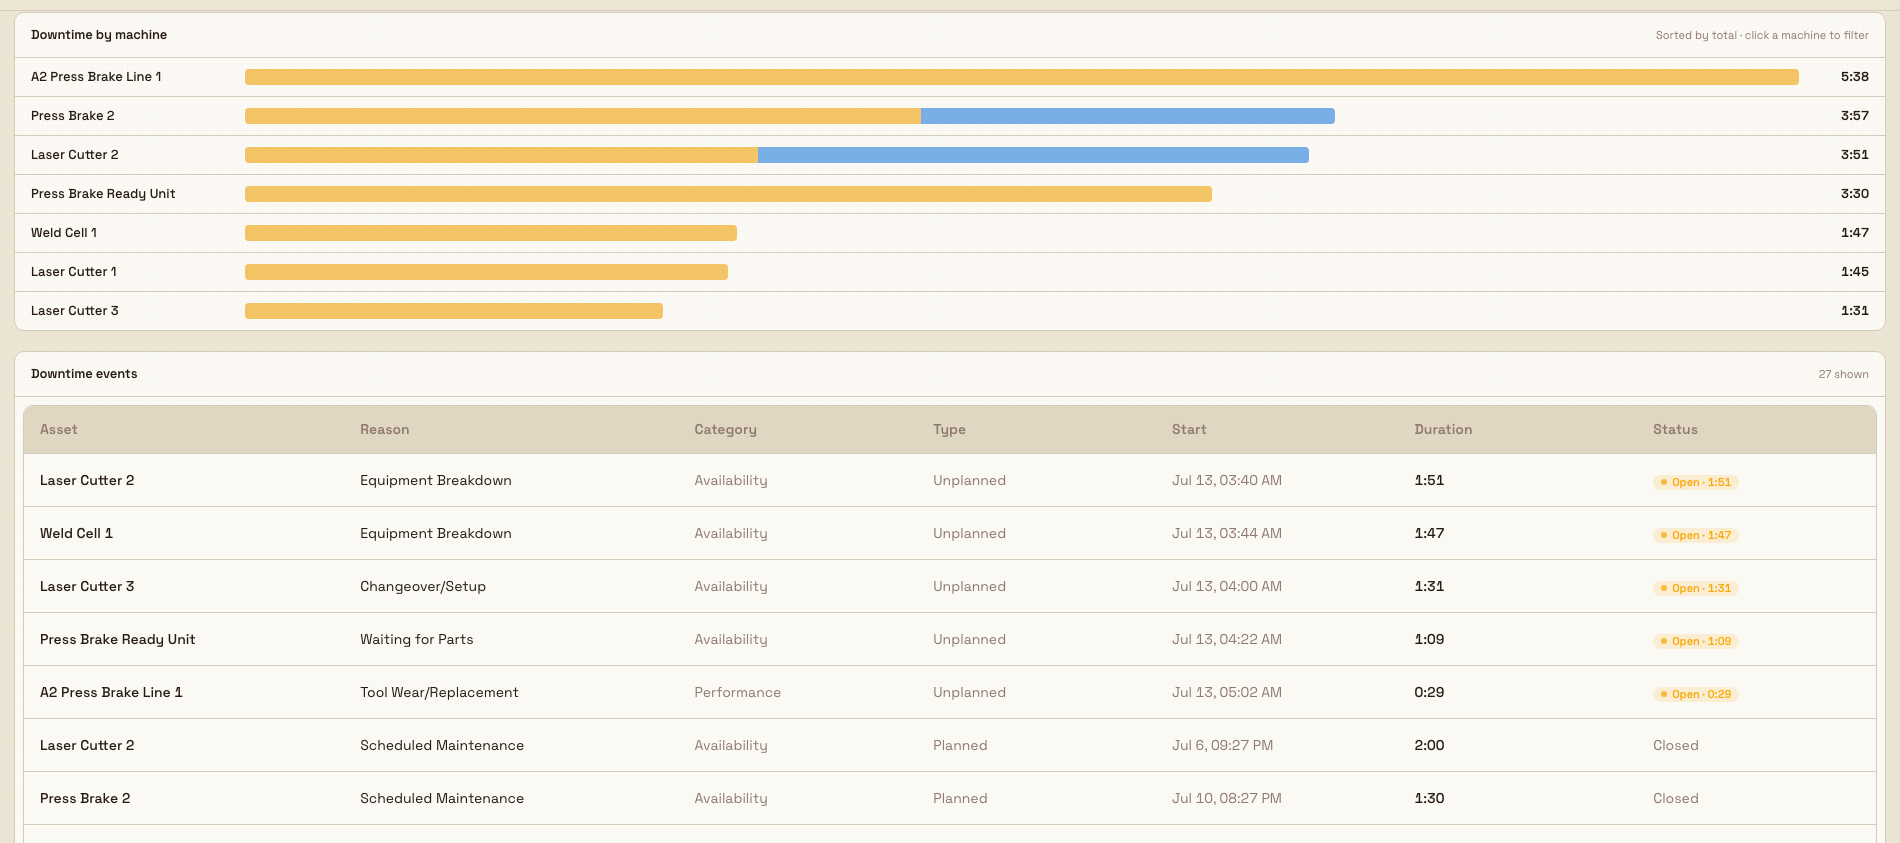Select Press Brake 2 asset in events table
Viewport: 1900px width, 843px height.
85,799
